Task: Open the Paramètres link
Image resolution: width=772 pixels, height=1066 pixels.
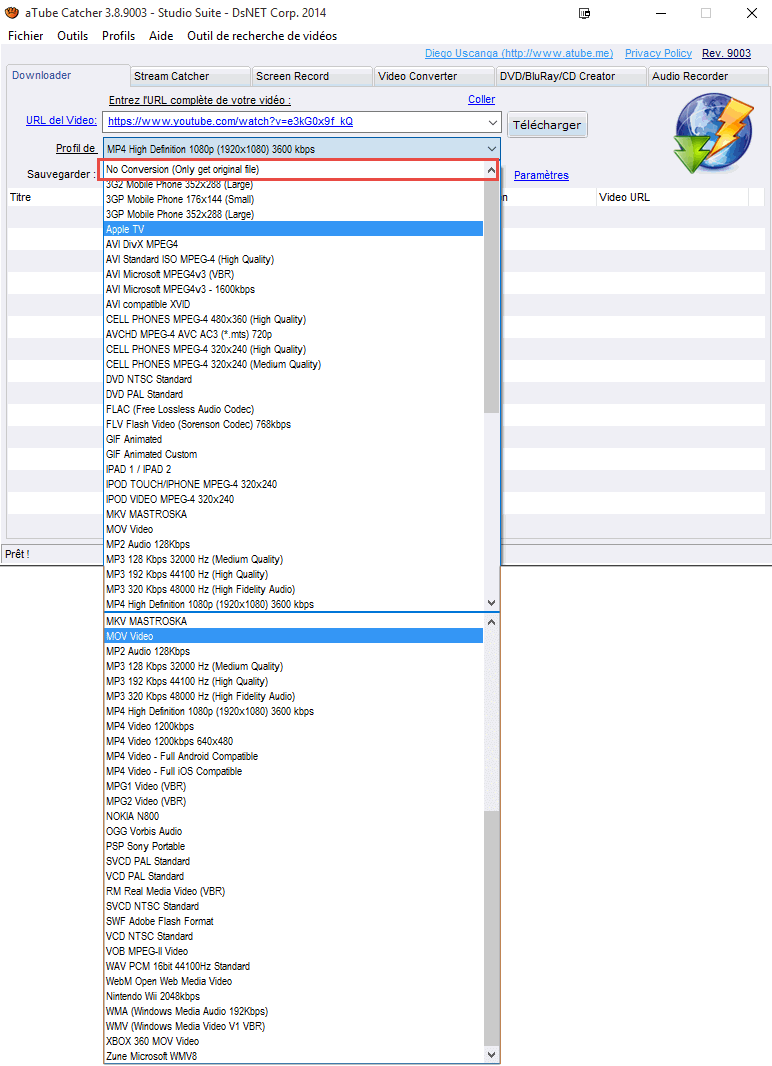Action: pos(541,175)
